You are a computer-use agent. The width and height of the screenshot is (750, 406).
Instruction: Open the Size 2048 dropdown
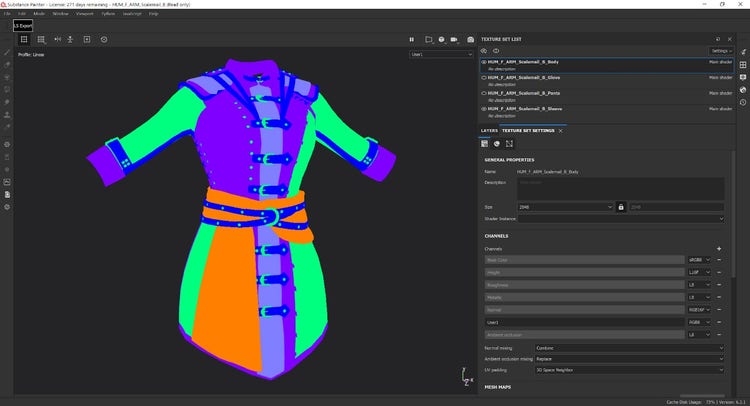(x=563, y=207)
